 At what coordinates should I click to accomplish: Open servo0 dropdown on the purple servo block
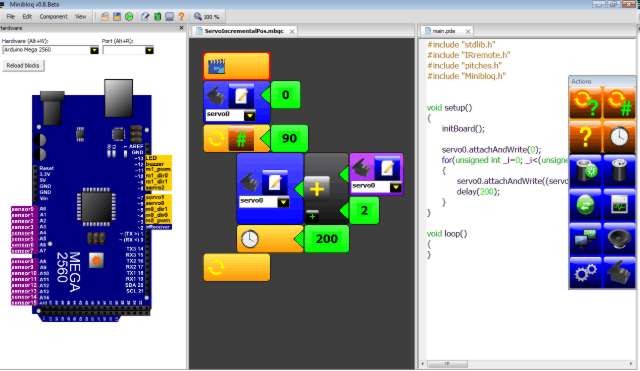pyautogui.click(x=396, y=187)
